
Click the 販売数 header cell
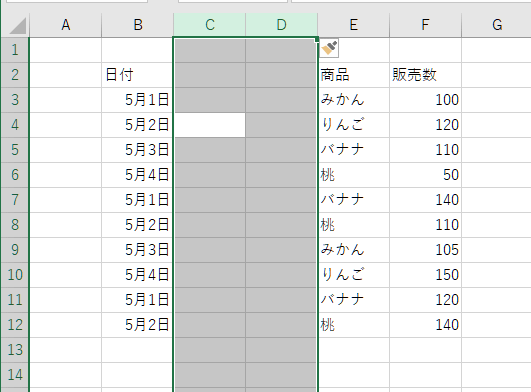pyautogui.click(x=425, y=75)
